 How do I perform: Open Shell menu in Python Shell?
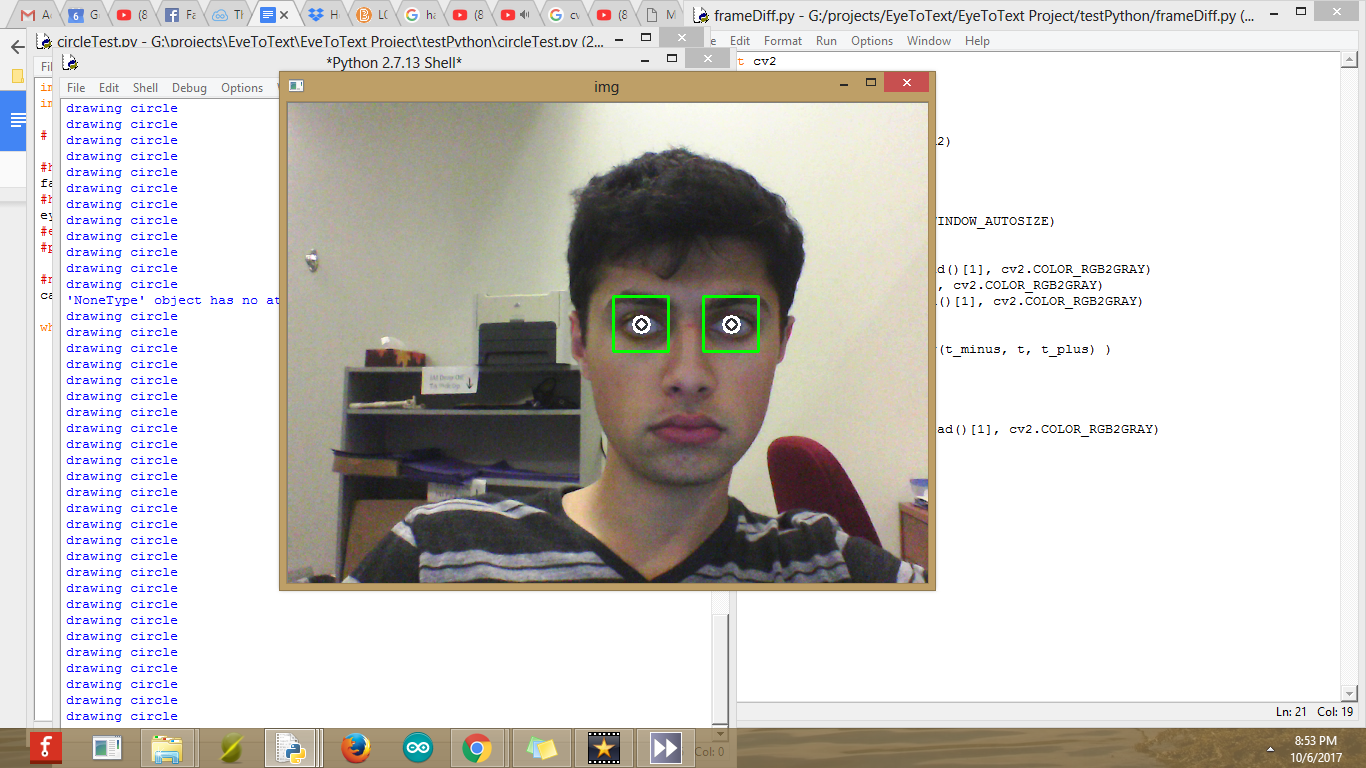[x=146, y=88]
